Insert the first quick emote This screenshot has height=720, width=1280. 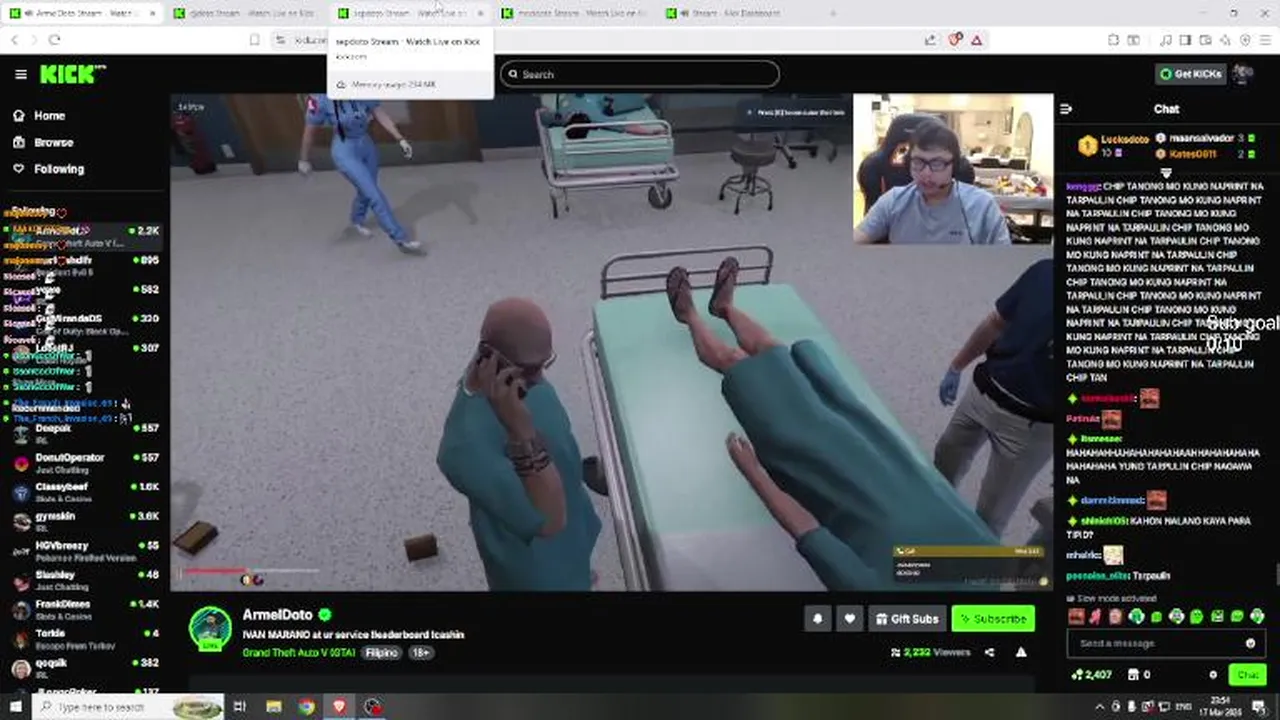point(1076,616)
